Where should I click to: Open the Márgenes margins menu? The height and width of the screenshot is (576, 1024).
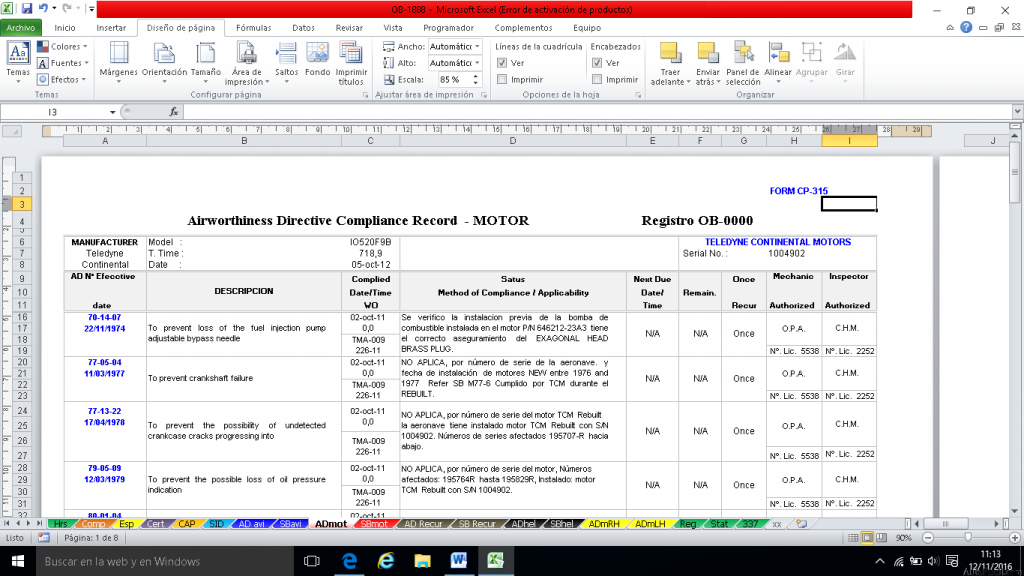pos(118,62)
